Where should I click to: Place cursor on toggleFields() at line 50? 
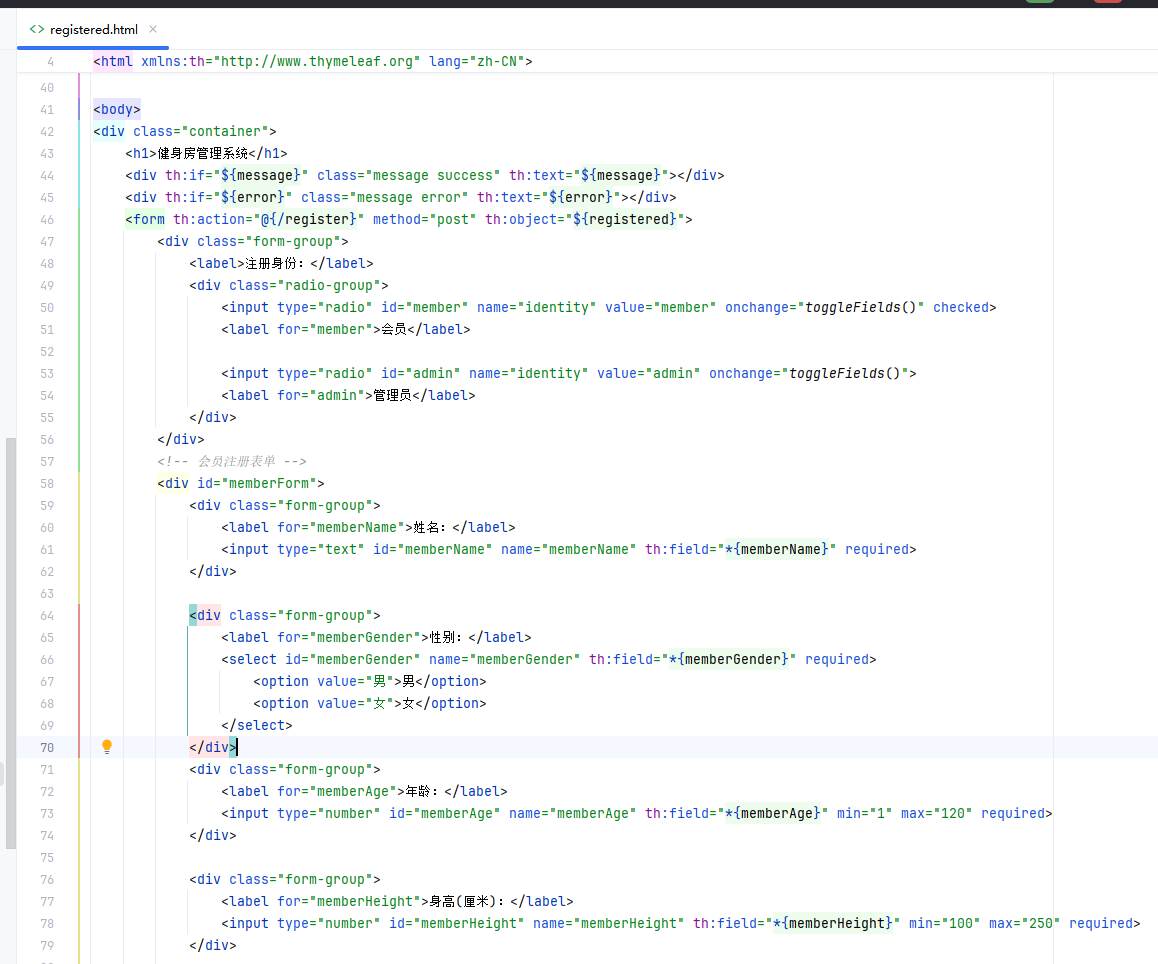pyautogui.click(x=860, y=307)
